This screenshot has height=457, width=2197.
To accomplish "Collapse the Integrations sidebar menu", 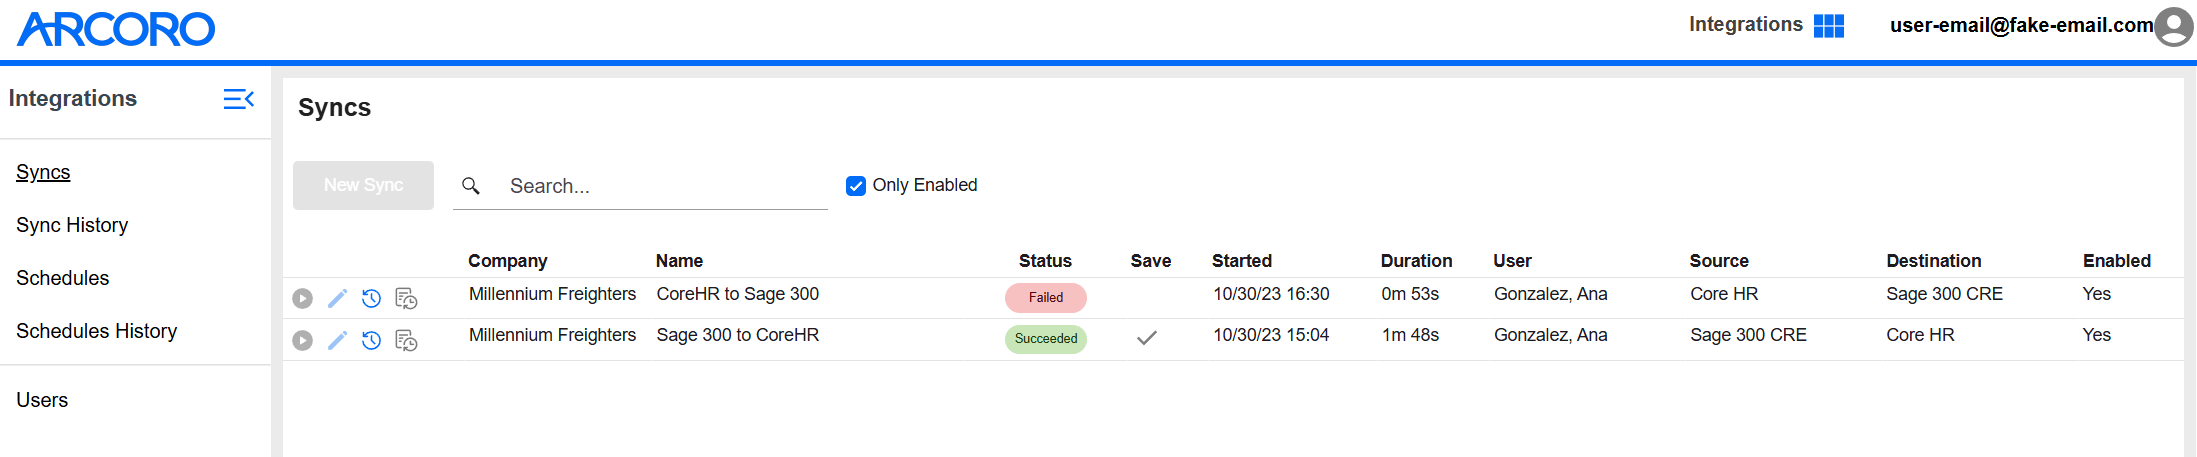I will tap(238, 99).
